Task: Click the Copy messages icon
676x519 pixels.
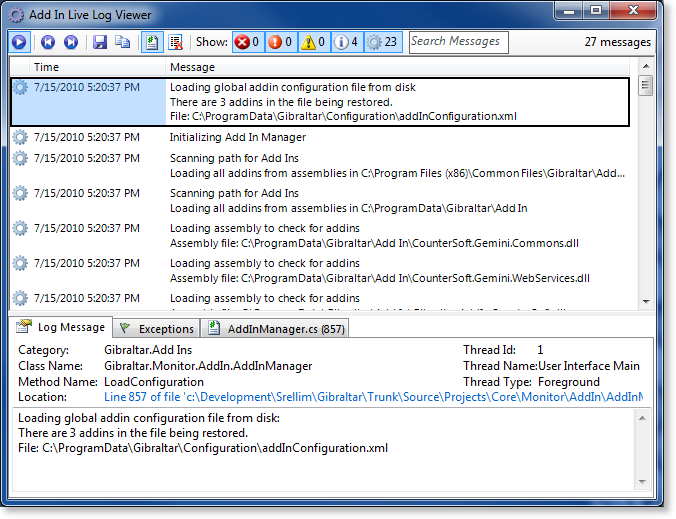Action: click(122, 42)
